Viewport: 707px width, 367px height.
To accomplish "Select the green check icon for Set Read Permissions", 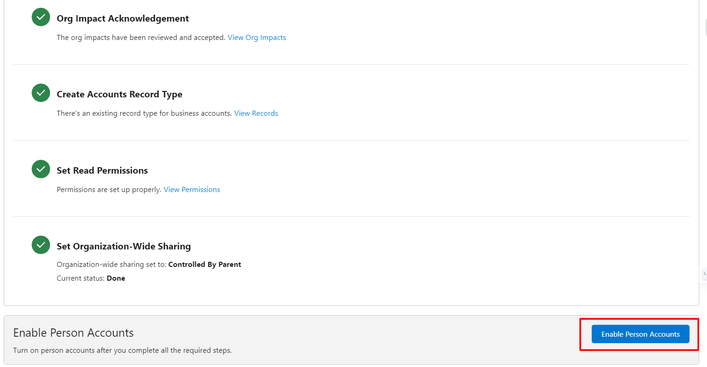I will pyautogui.click(x=41, y=169).
